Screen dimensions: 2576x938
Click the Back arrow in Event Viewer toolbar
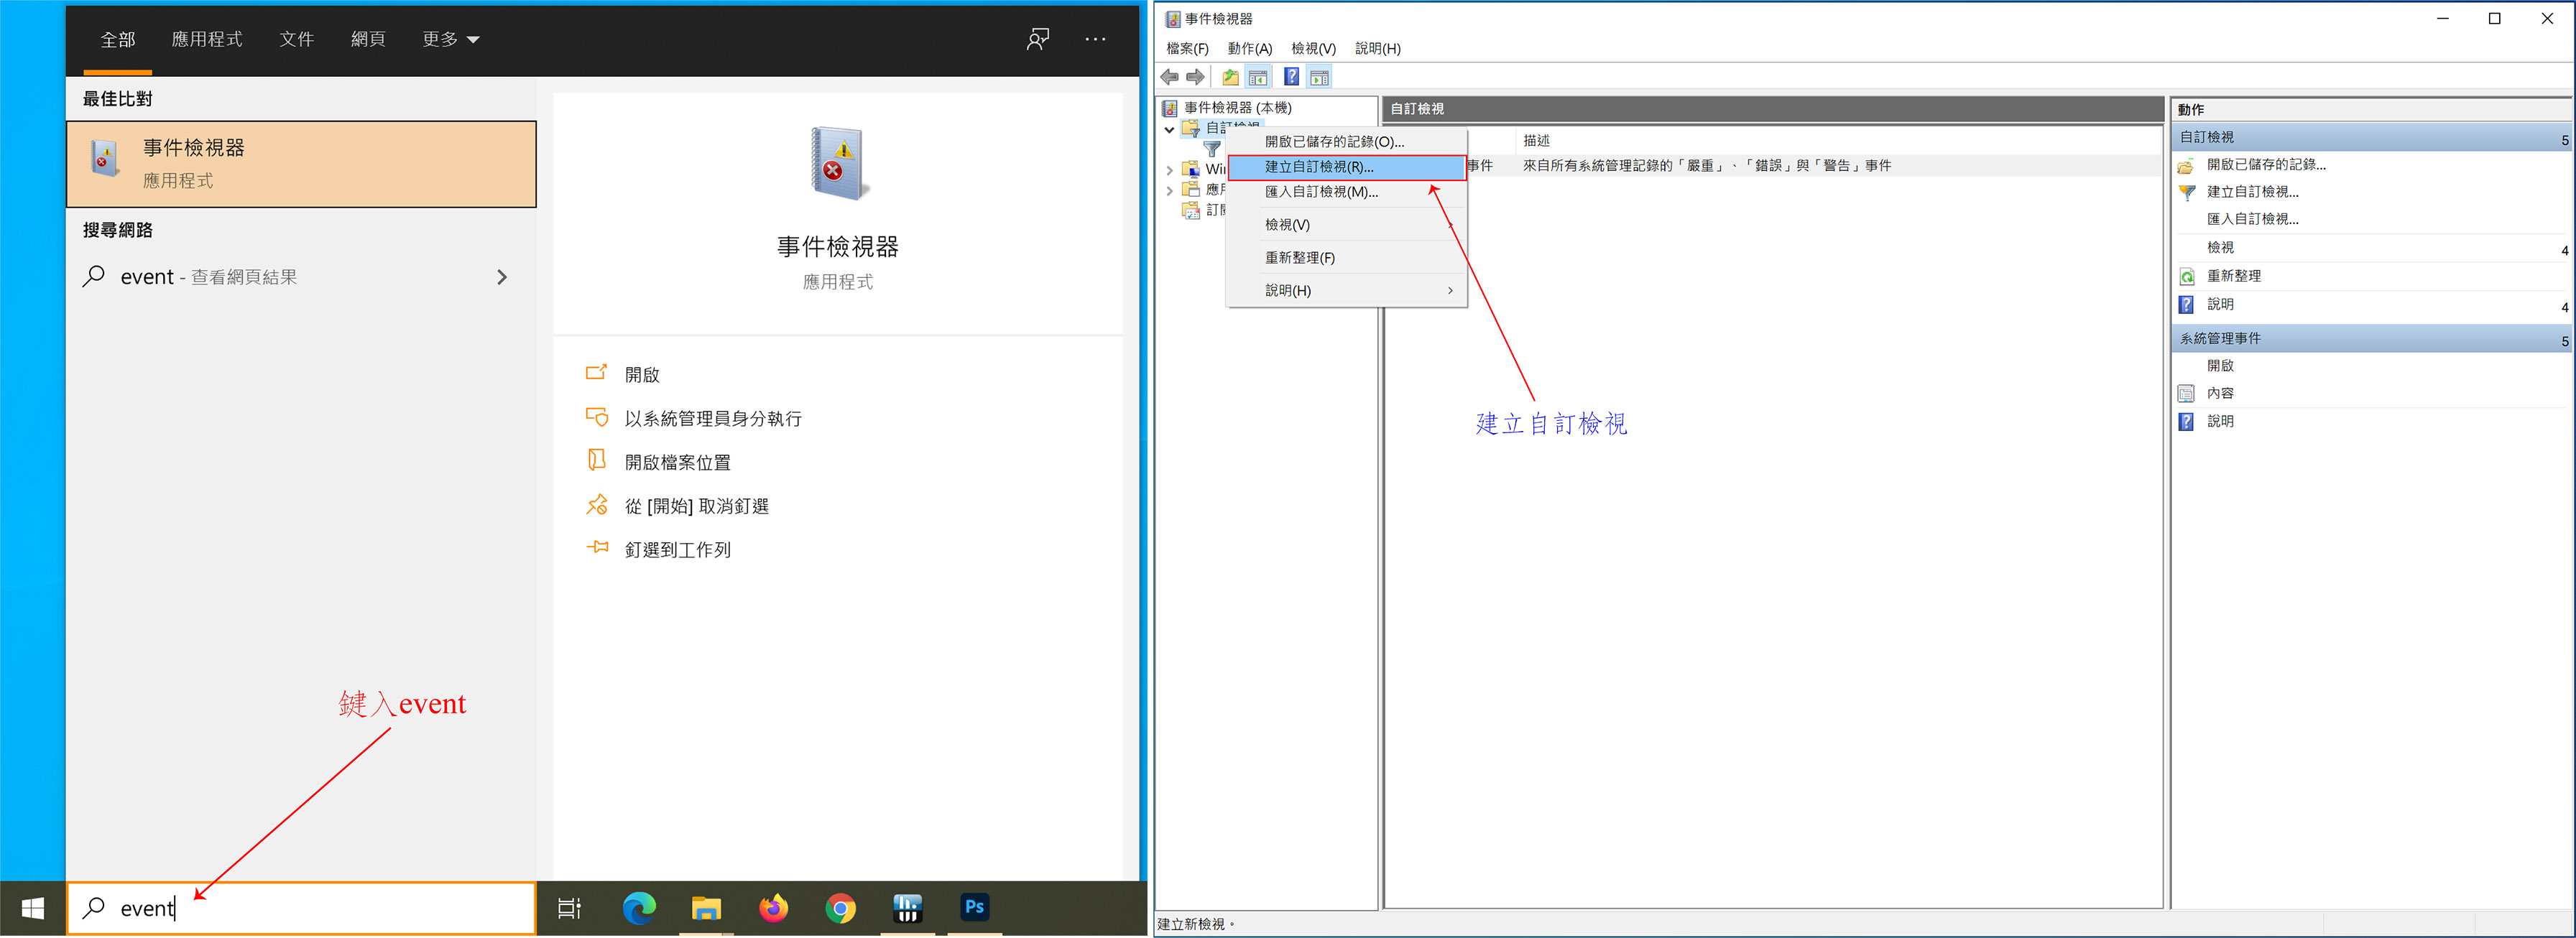[1169, 77]
